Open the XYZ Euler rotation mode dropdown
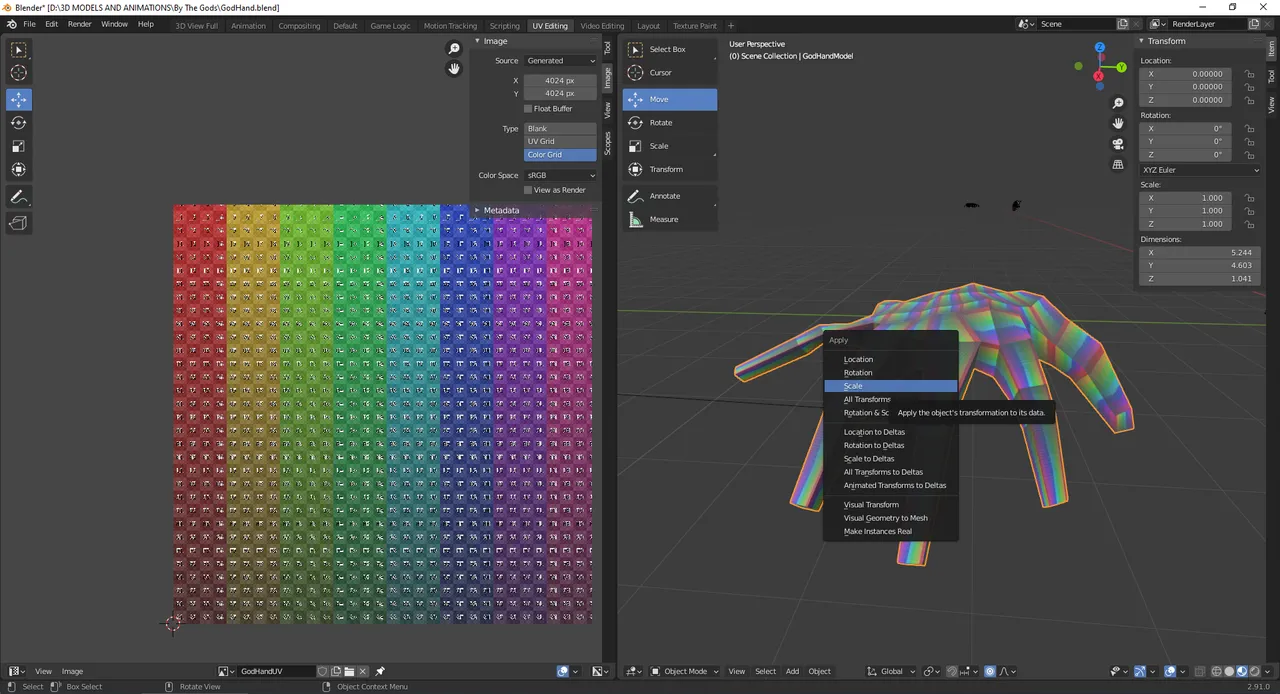The height and width of the screenshot is (694, 1280). click(1201, 170)
